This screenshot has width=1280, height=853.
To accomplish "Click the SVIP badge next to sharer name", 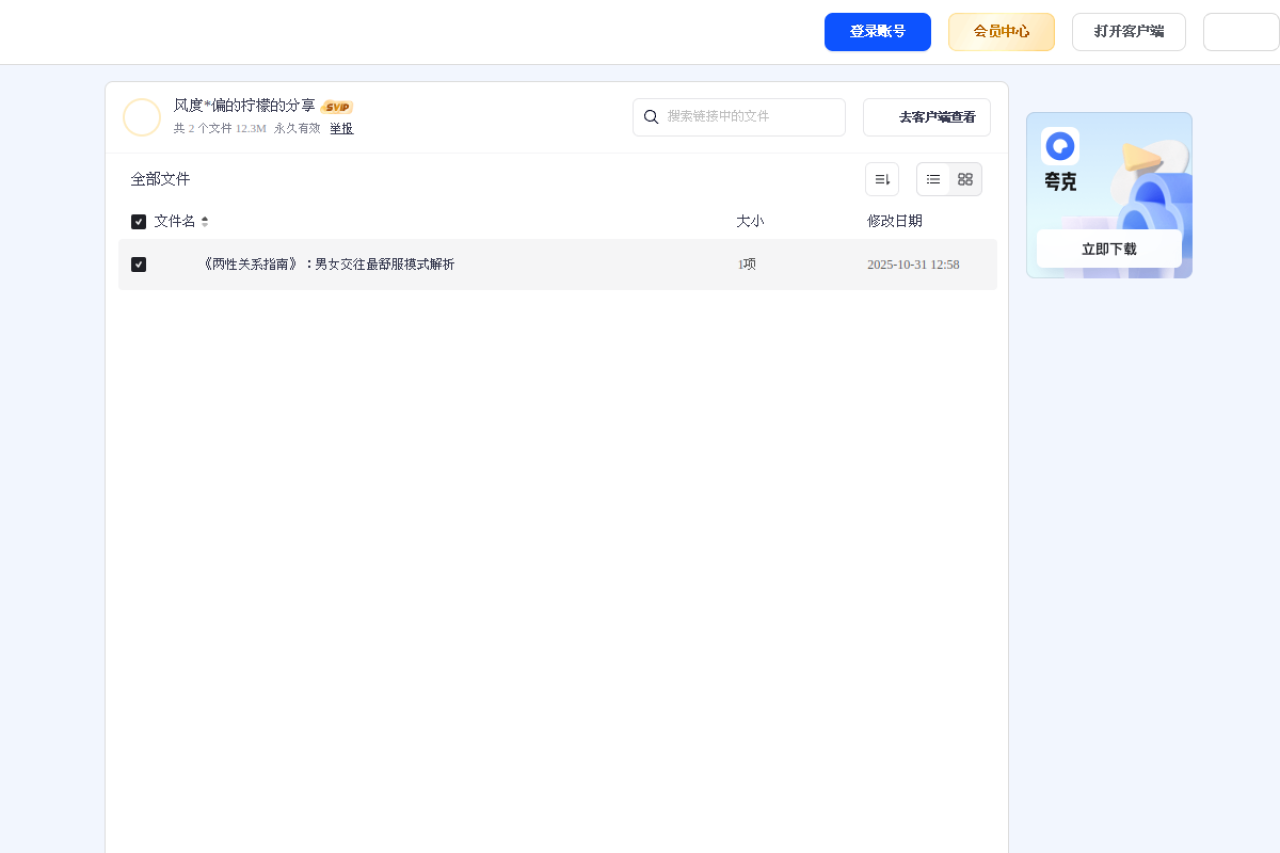I will point(337,106).
